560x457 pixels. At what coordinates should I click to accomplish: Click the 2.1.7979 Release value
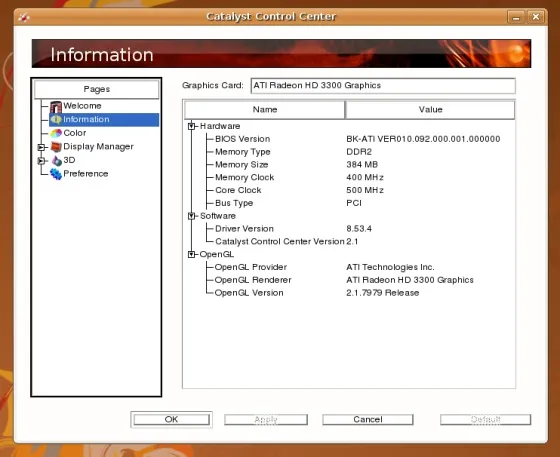[x=382, y=293]
